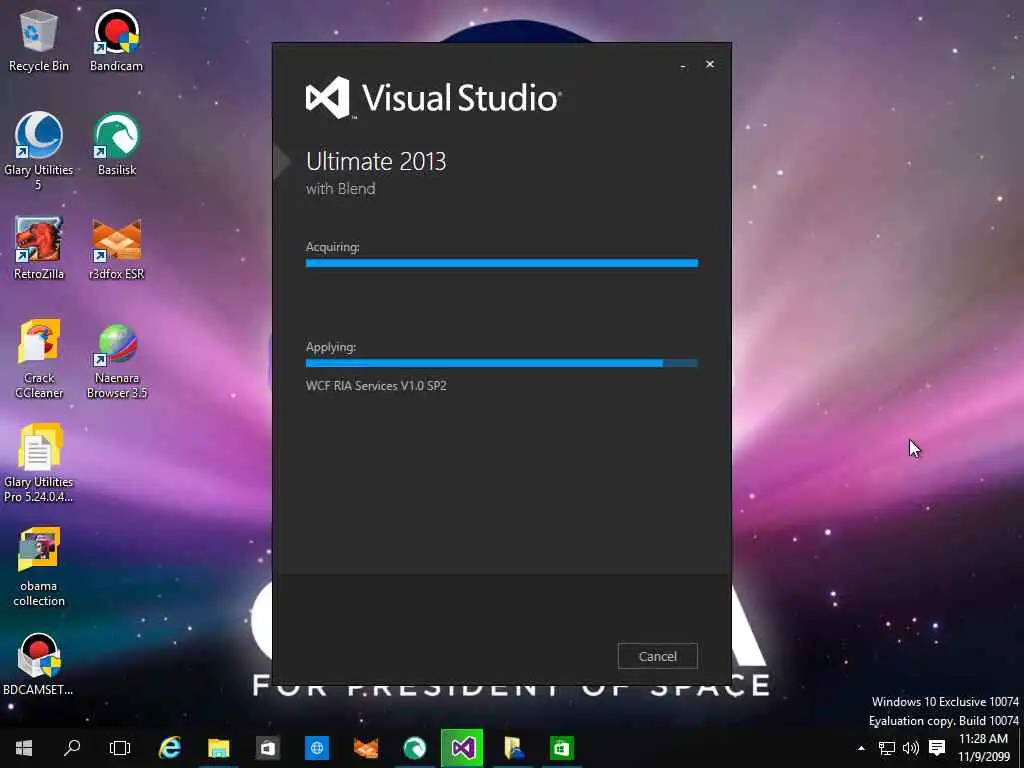Switch to the Visual Studio taskbar button
This screenshot has height=768, width=1024.
(462, 748)
